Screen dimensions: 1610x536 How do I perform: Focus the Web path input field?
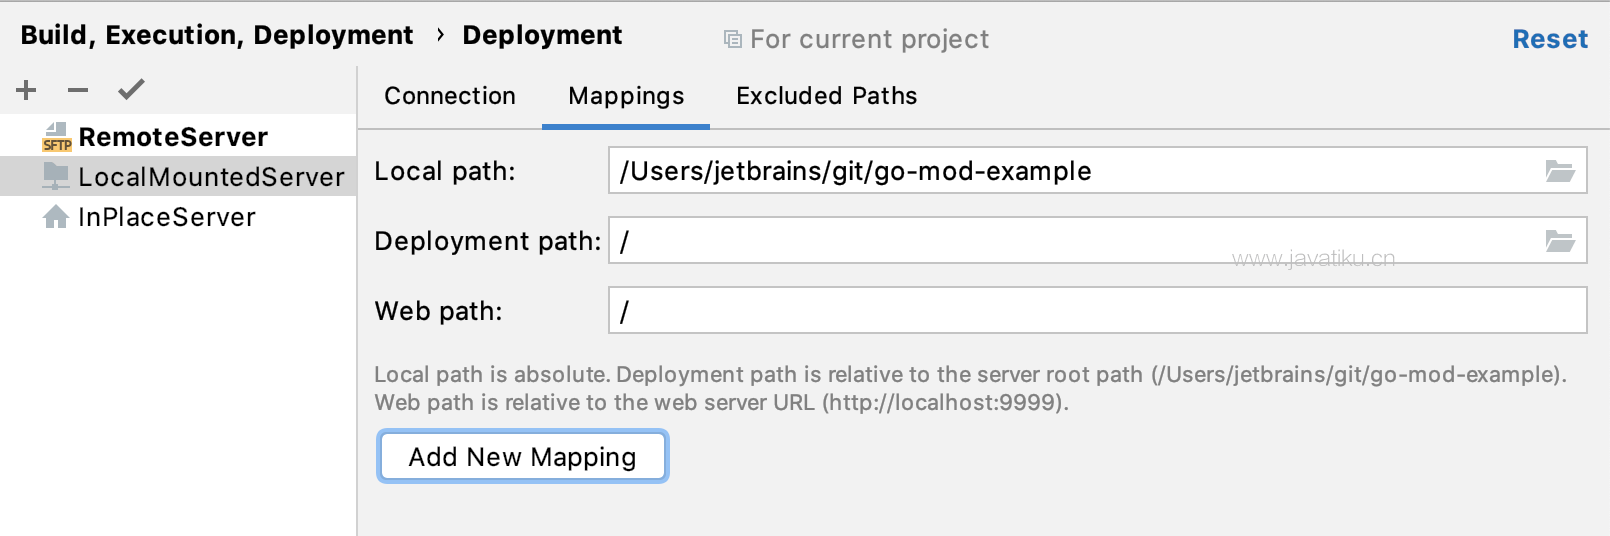tap(1097, 311)
